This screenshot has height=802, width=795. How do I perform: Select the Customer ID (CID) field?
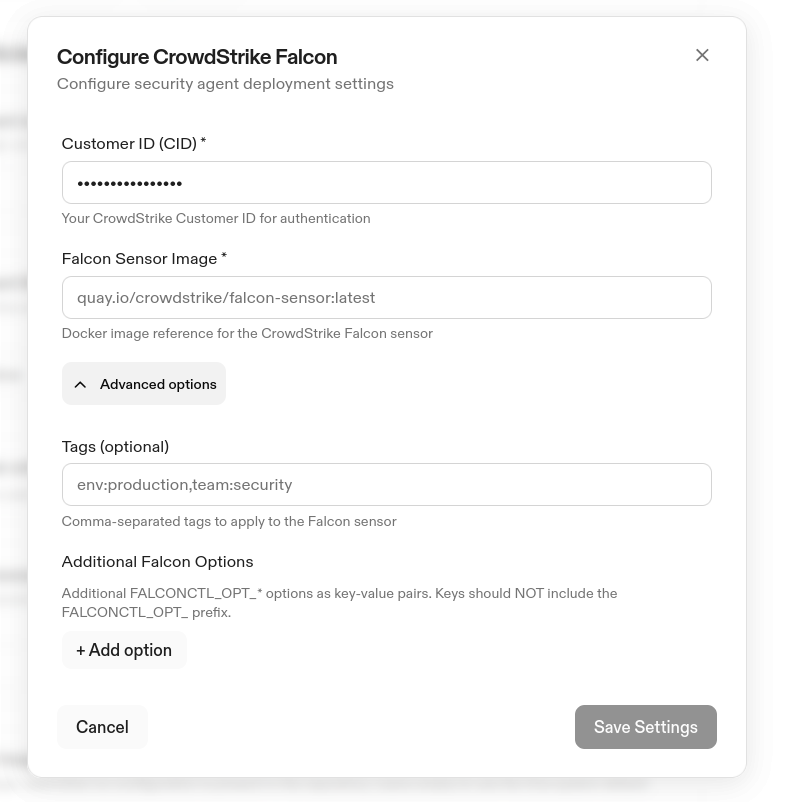coord(387,182)
